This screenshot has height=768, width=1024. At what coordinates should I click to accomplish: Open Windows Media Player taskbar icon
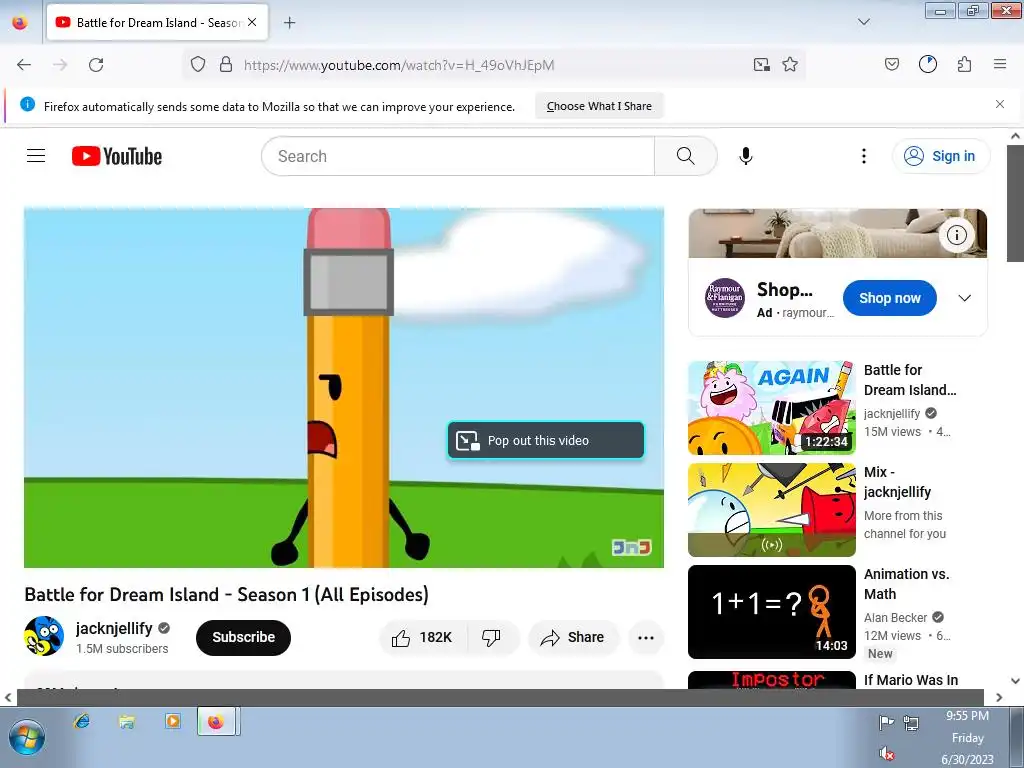pyautogui.click(x=172, y=721)
